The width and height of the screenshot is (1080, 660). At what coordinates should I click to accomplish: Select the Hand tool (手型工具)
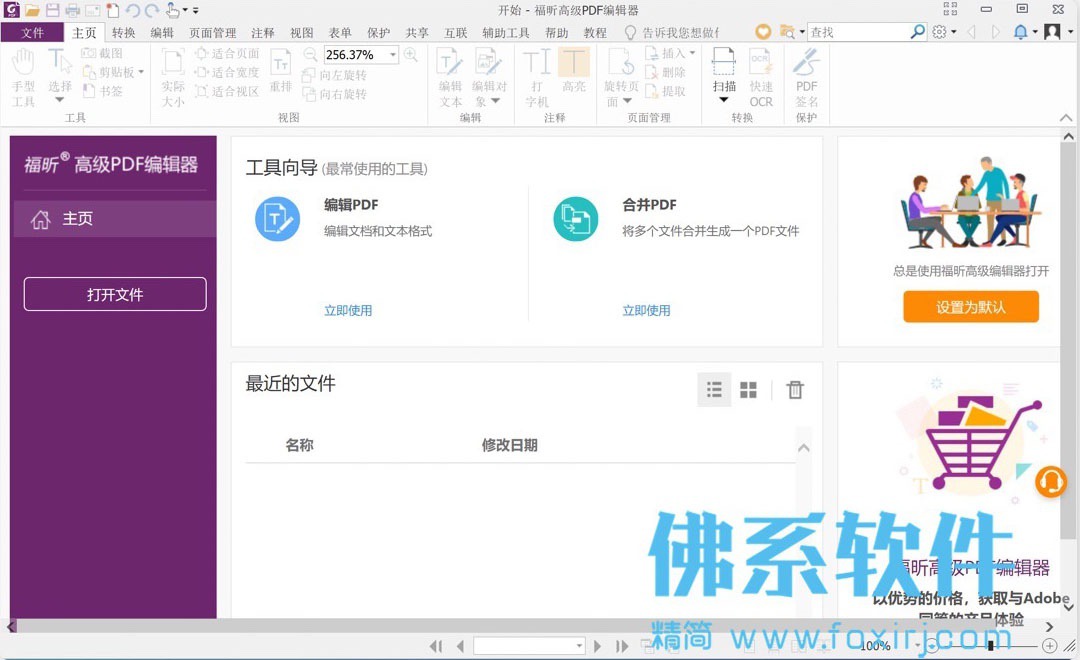pos(23,78)
